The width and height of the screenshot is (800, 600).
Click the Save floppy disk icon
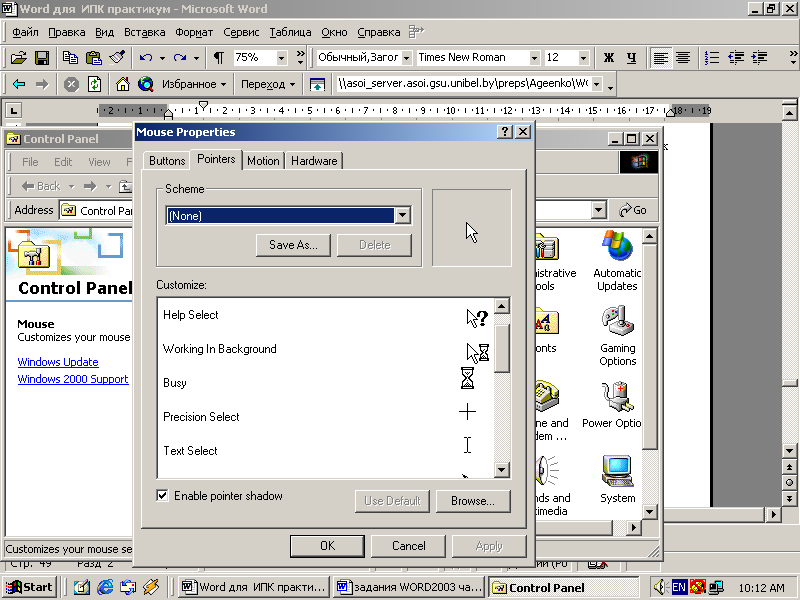42,58
